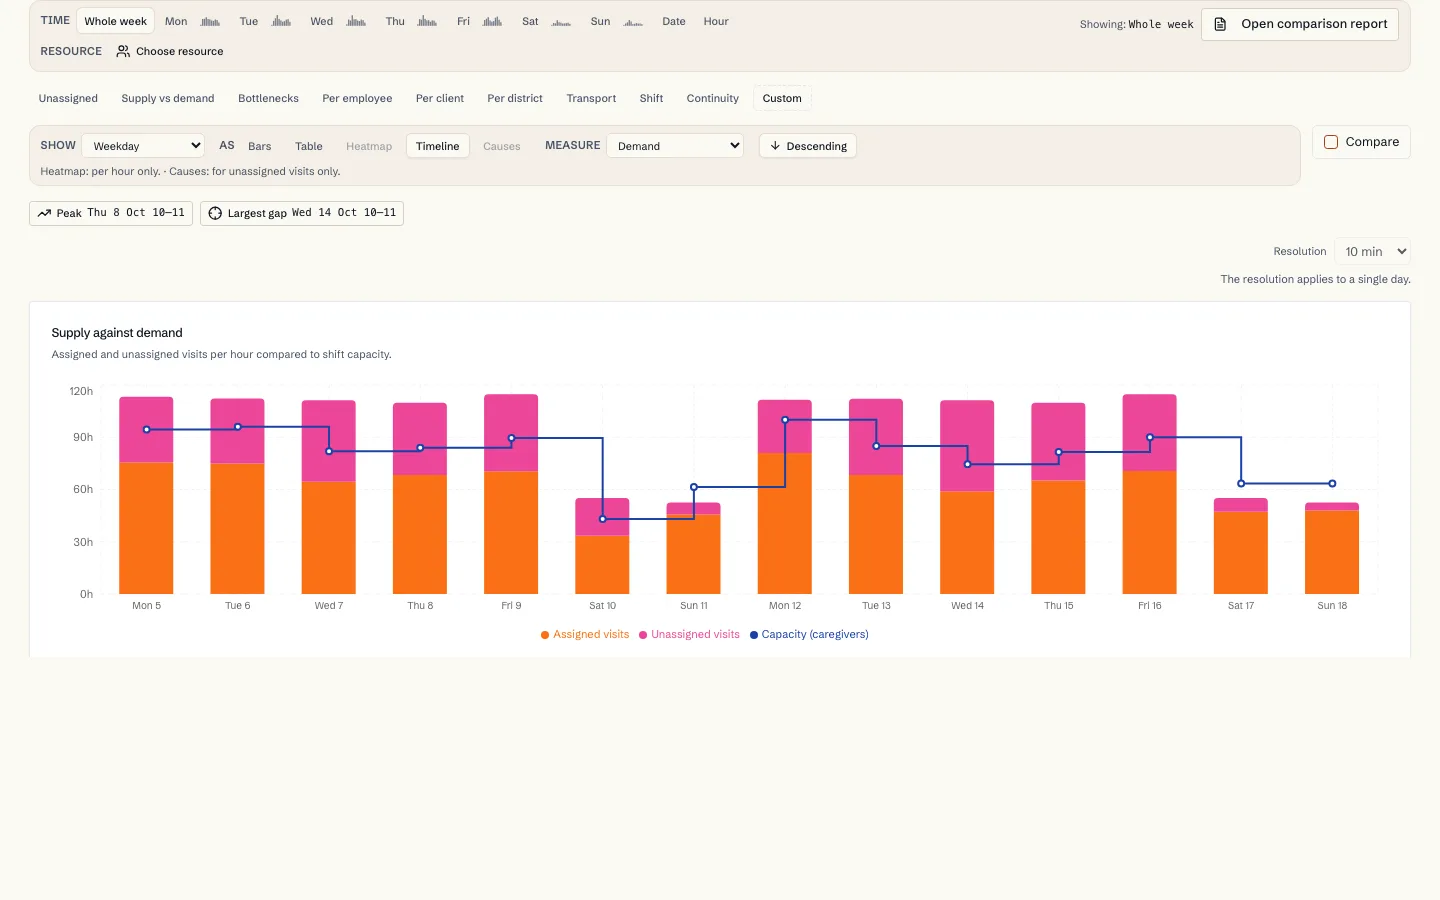Open the Unassigned tab
The image size is (1440, 900).
pos(68,98)
